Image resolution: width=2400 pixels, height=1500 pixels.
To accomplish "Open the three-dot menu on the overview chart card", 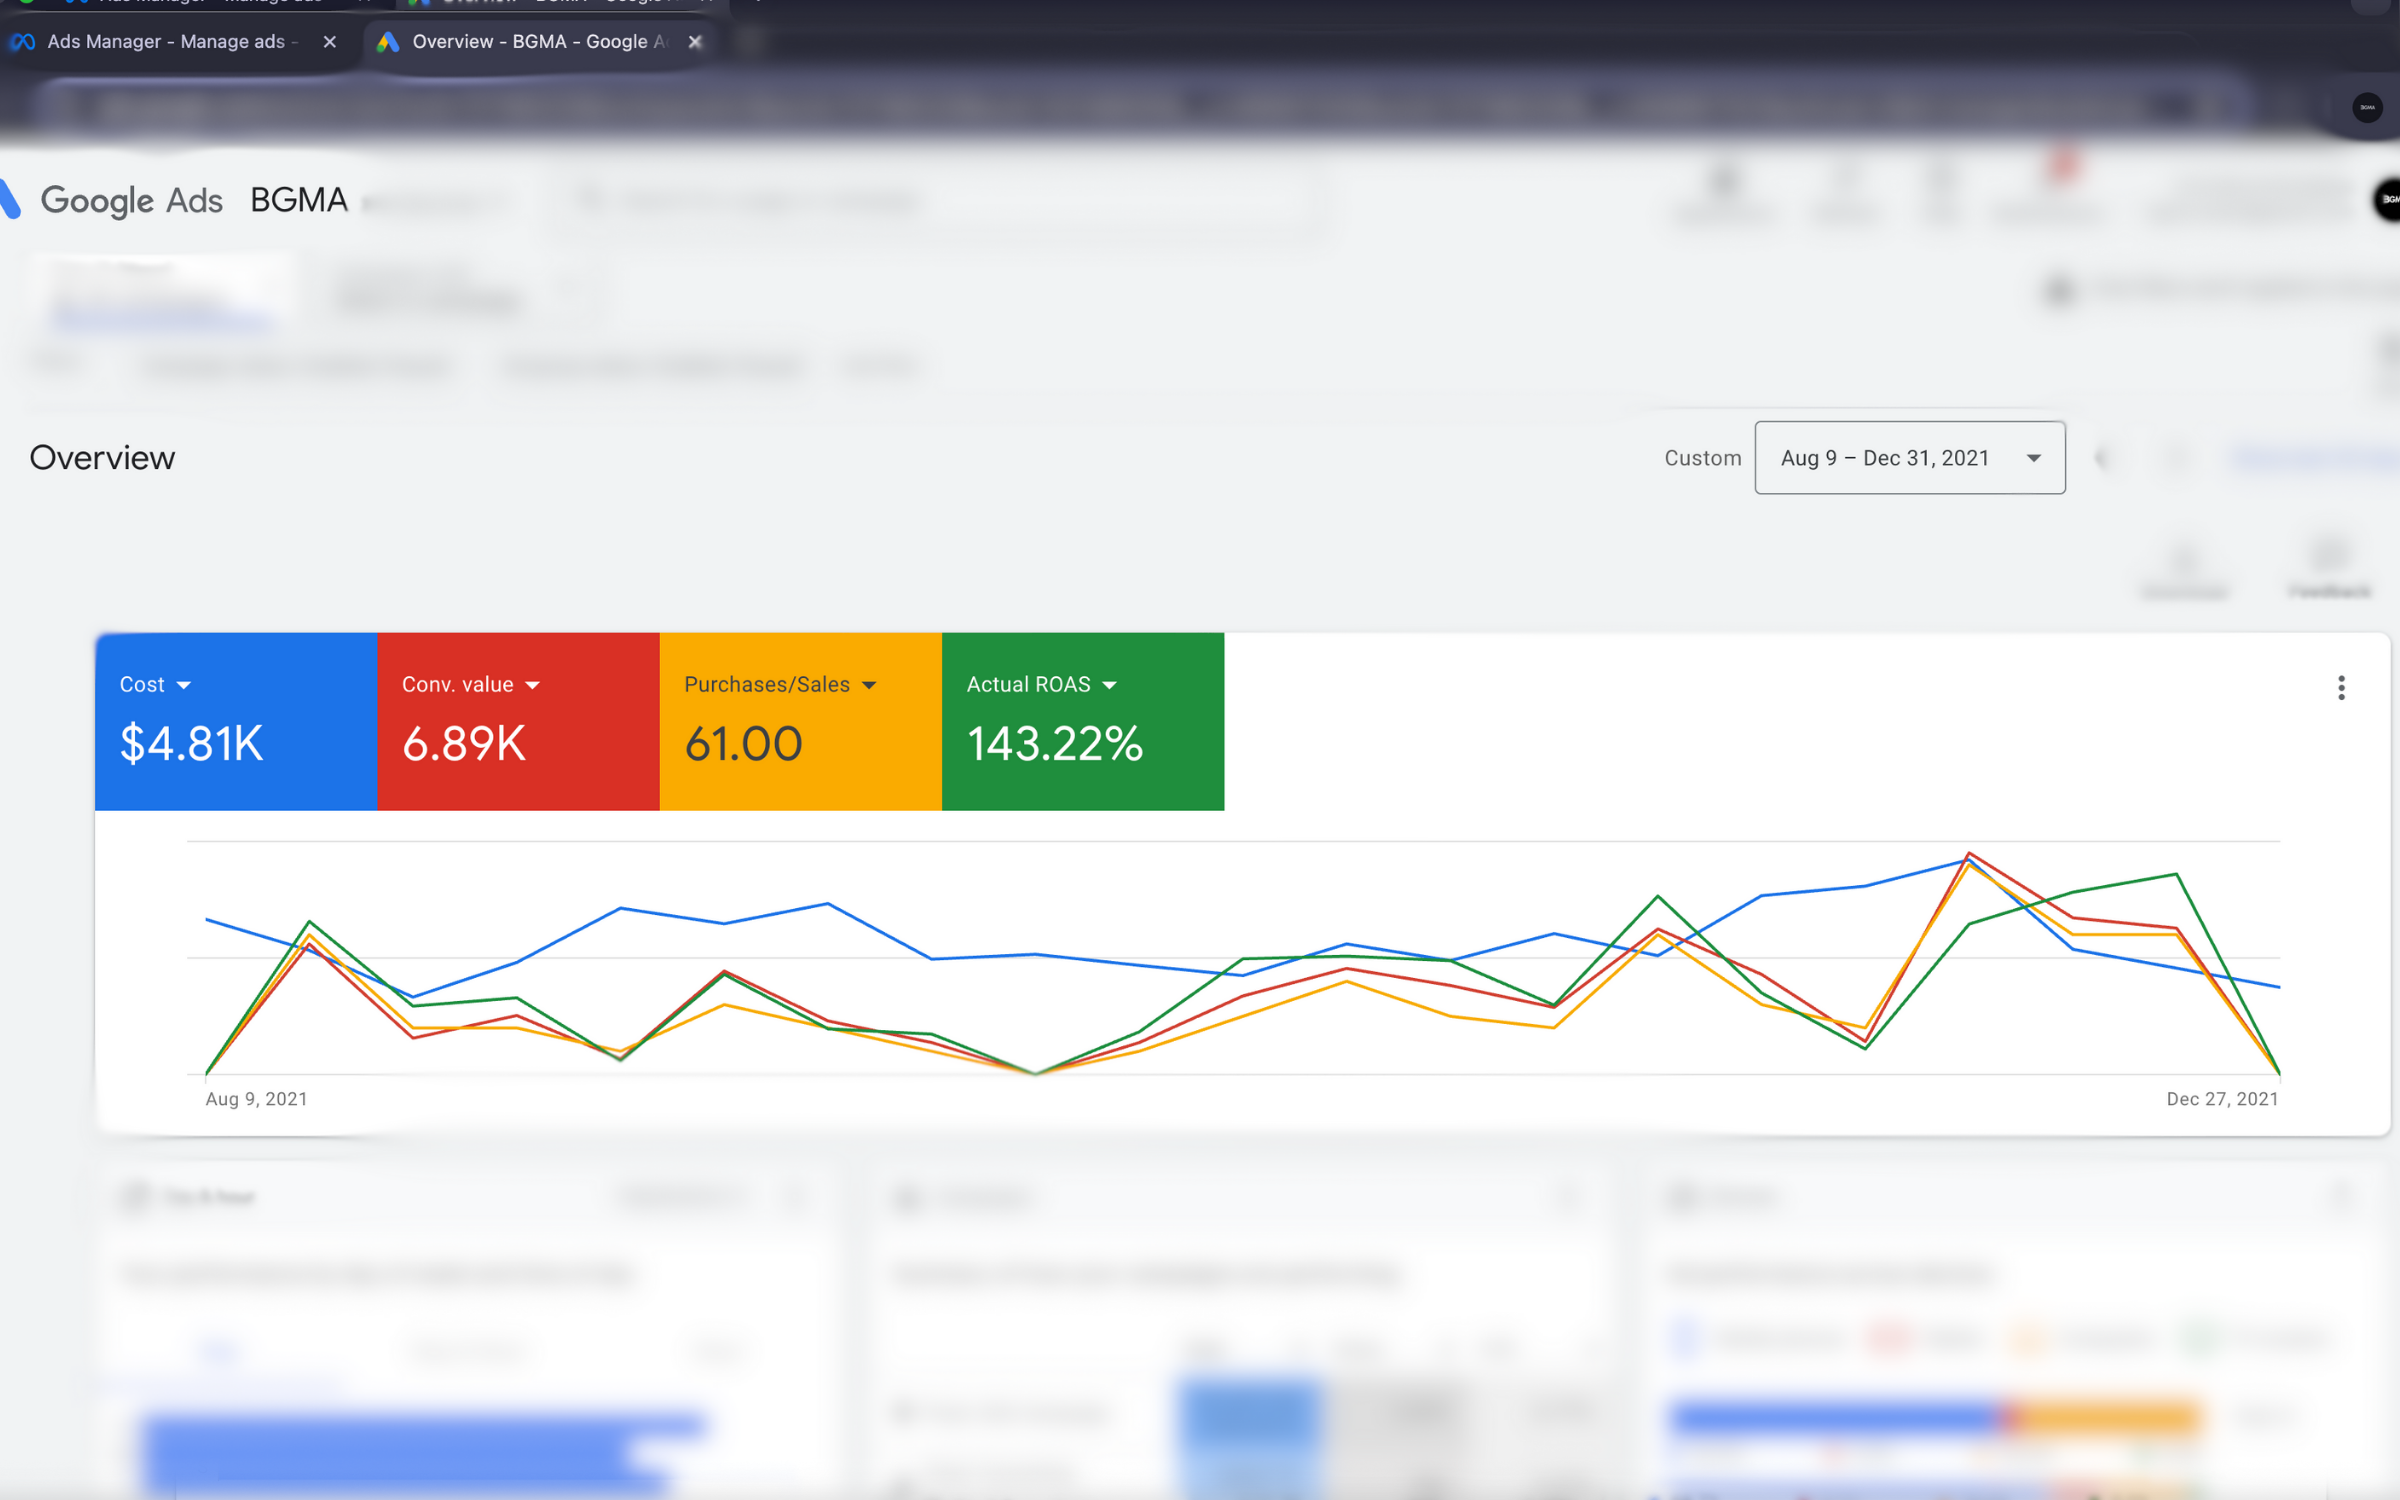I will (2341, 687).
